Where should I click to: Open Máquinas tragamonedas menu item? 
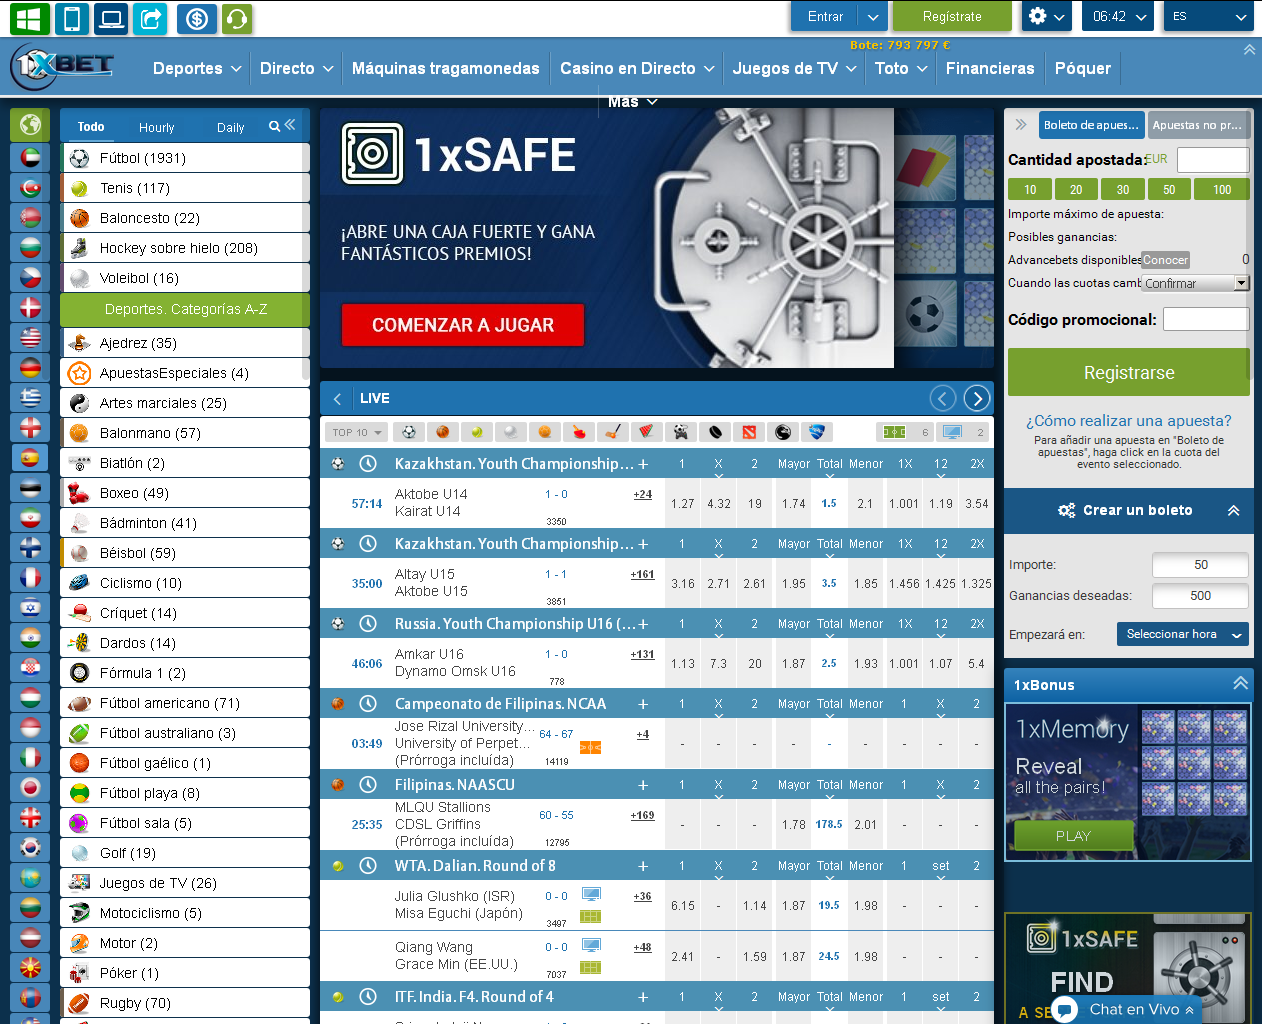pos(446,68)
